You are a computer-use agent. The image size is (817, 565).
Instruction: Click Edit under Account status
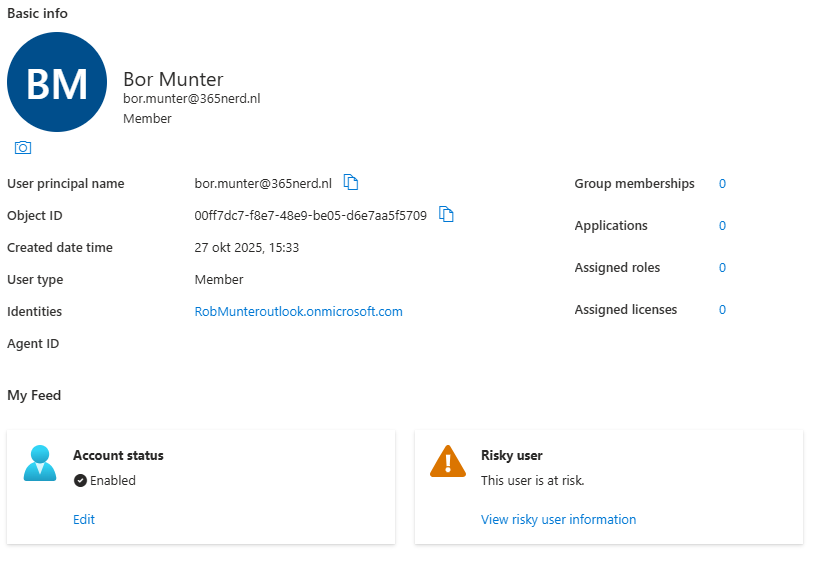(x=84, y=520)
